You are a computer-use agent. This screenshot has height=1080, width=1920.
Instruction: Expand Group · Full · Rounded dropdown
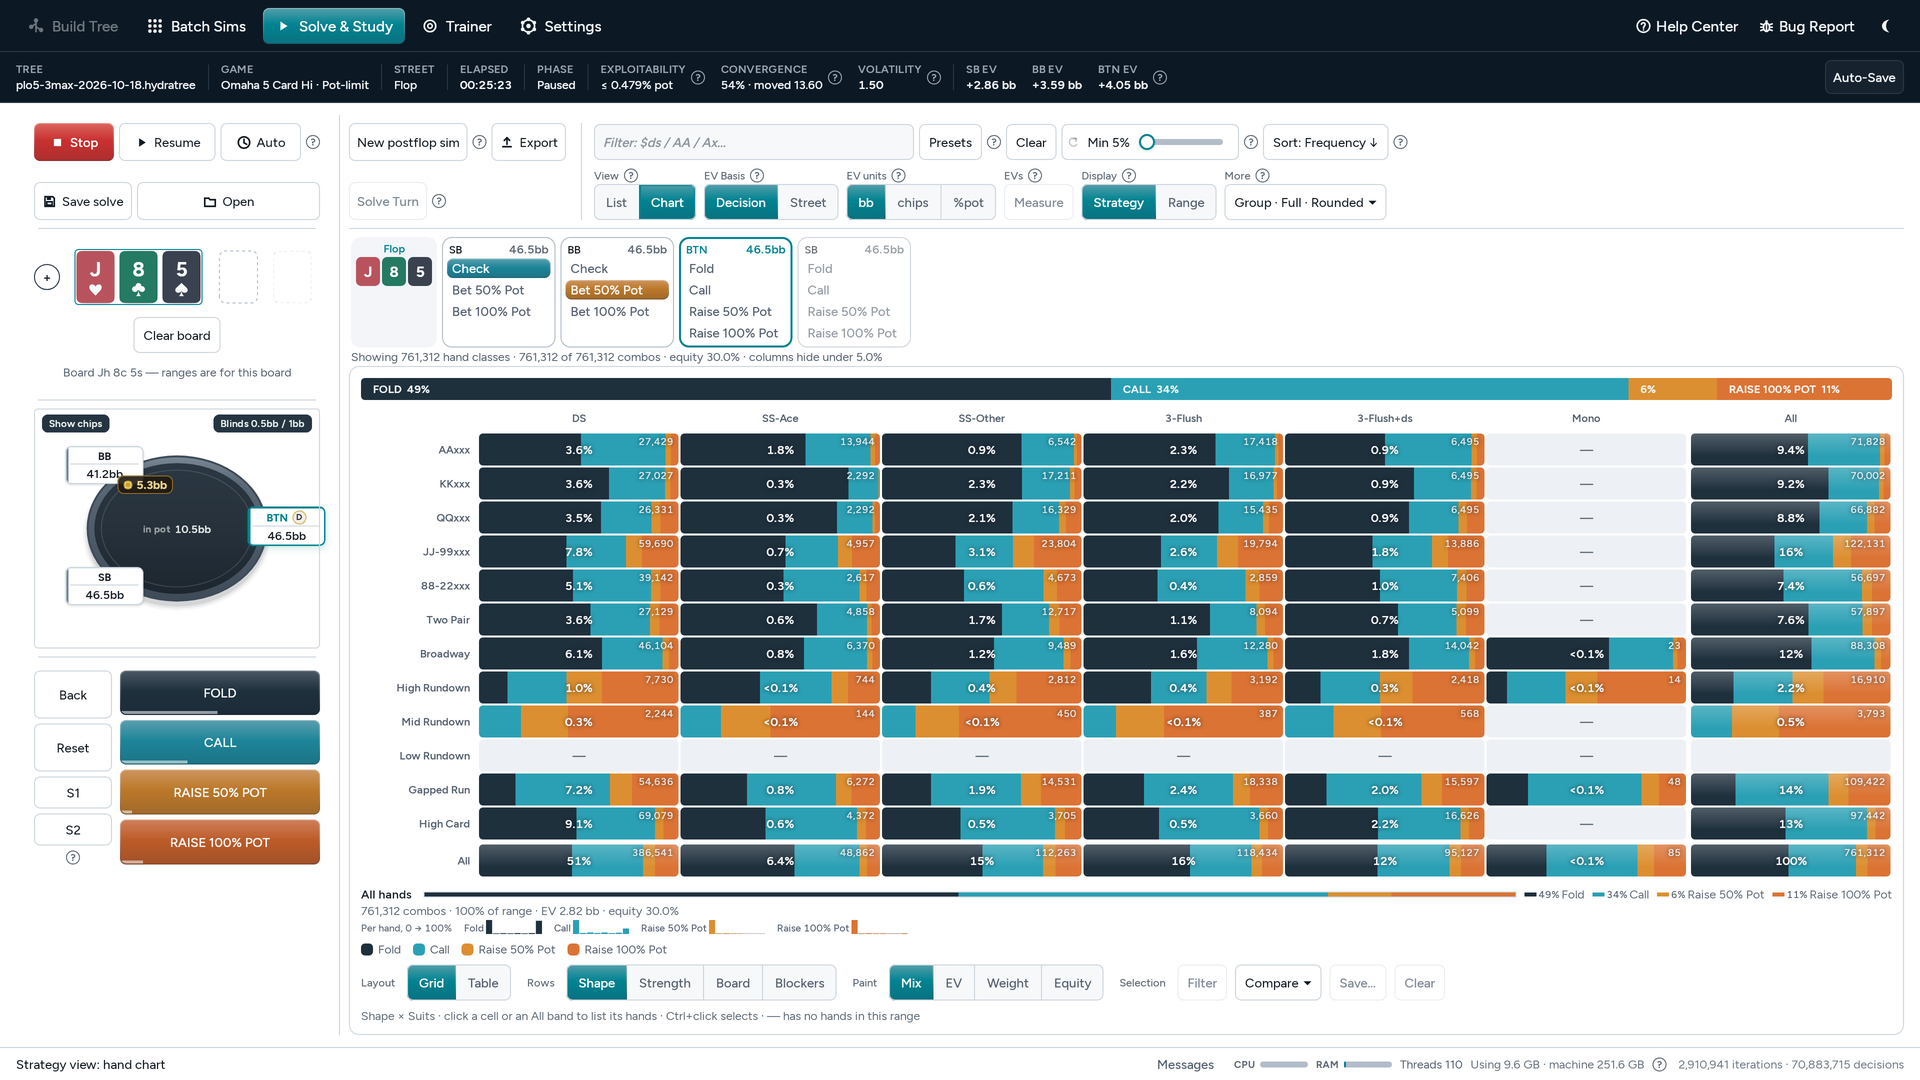tap(1305, 202)
